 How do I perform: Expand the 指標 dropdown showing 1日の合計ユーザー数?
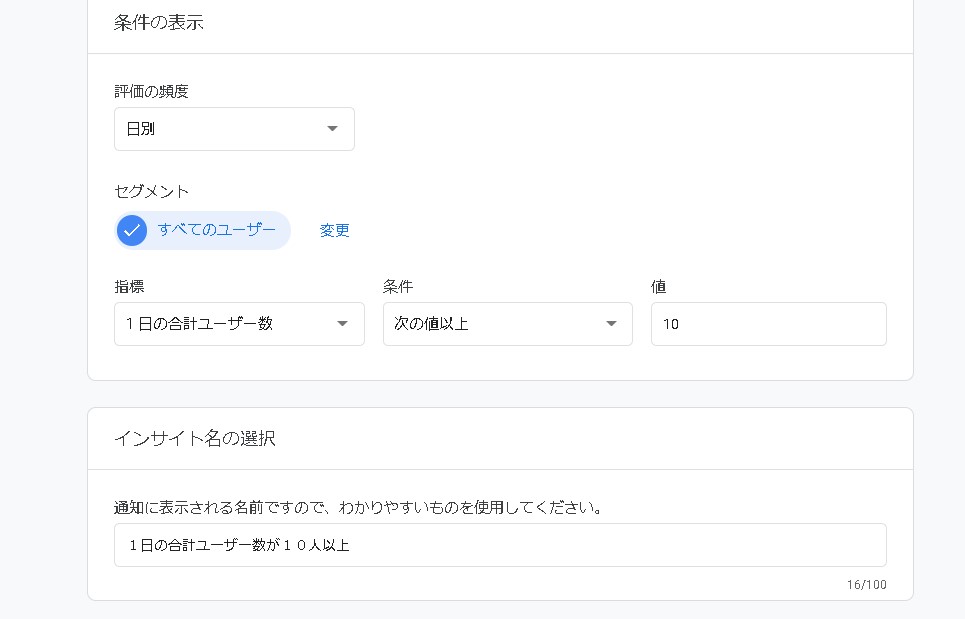pyautogui.click(x=238, y=324)
